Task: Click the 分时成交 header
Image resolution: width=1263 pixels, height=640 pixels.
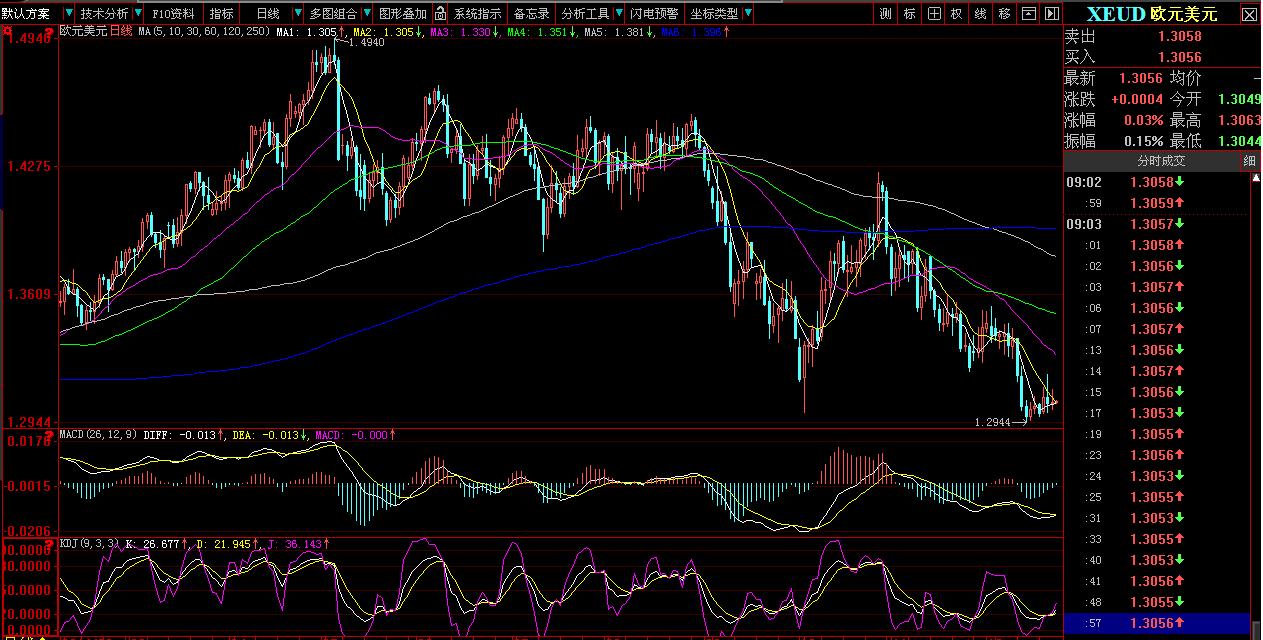Action: [1160, 161]
